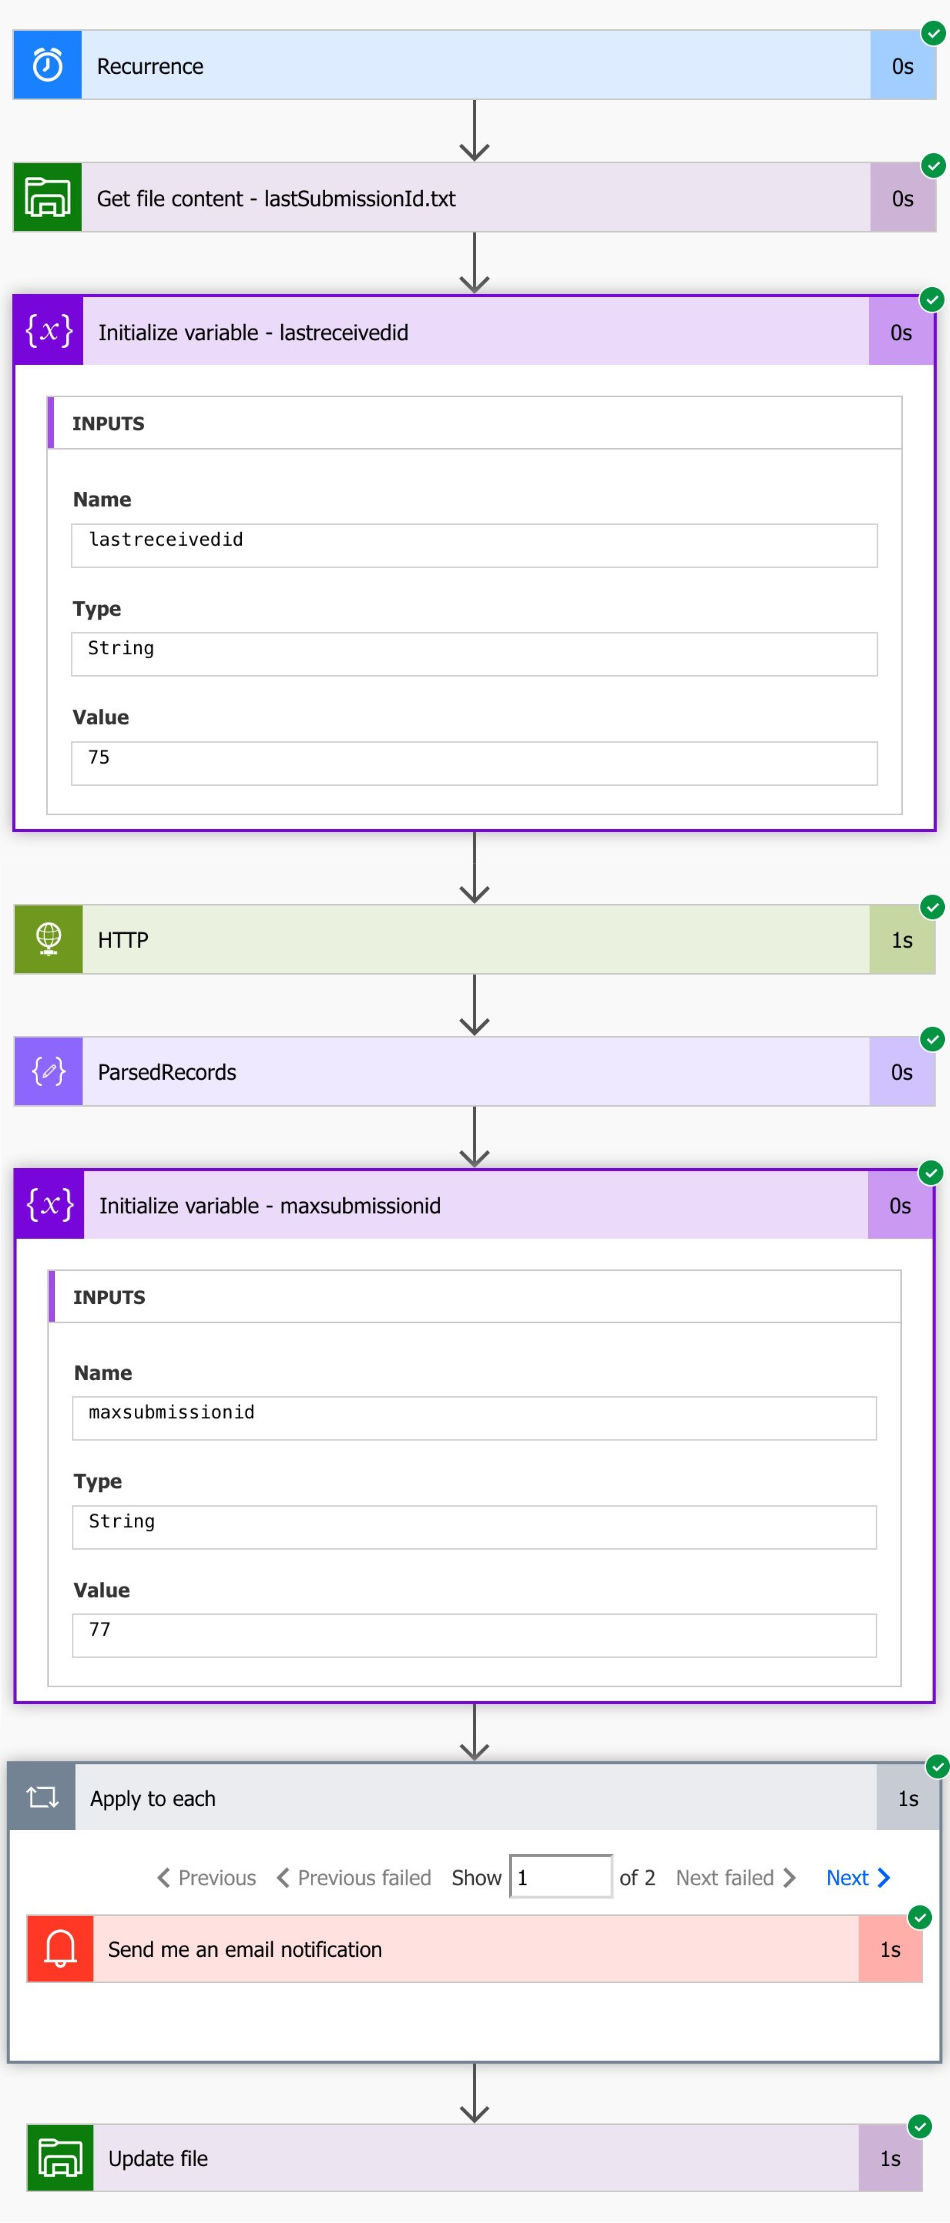Click the Get file content OneDrive icon
Viewport: 950px width, 2223px height.
[46, 198]
